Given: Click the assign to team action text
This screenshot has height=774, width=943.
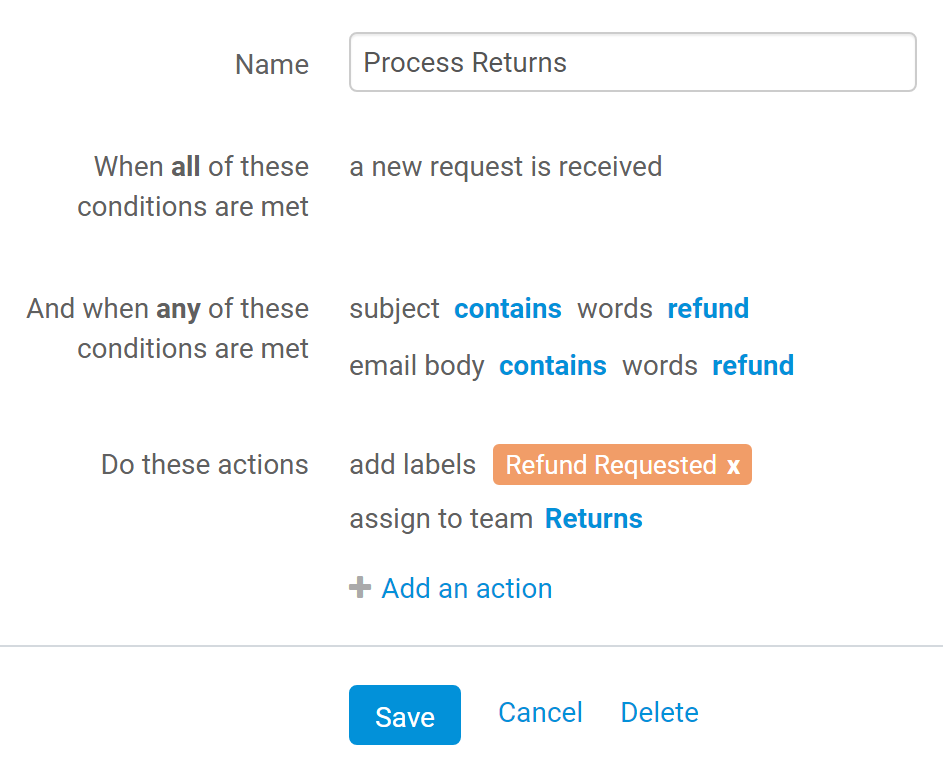Looking at the screenshot, I should click(441, 519).
